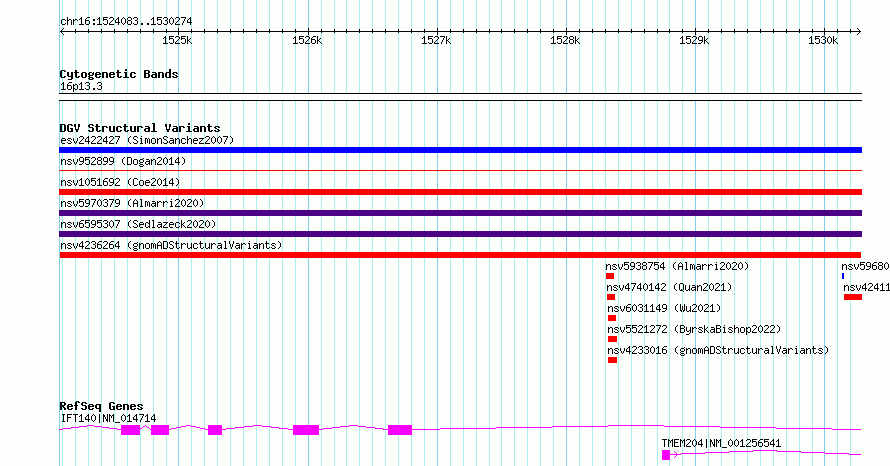Open the nsv1051692 (Coe2014) label
Viewport: 890px width, 466px height.
[120, 182]
